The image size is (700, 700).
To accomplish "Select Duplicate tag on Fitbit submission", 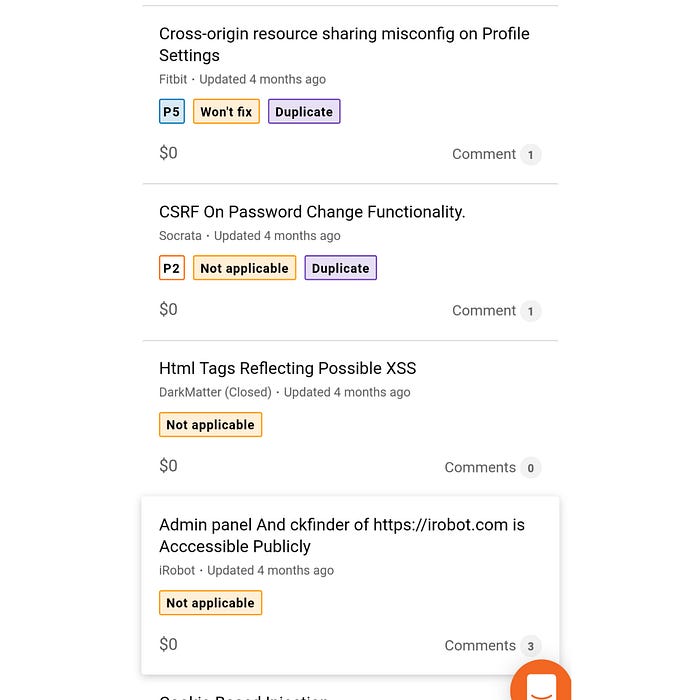I will pos(304,112).
